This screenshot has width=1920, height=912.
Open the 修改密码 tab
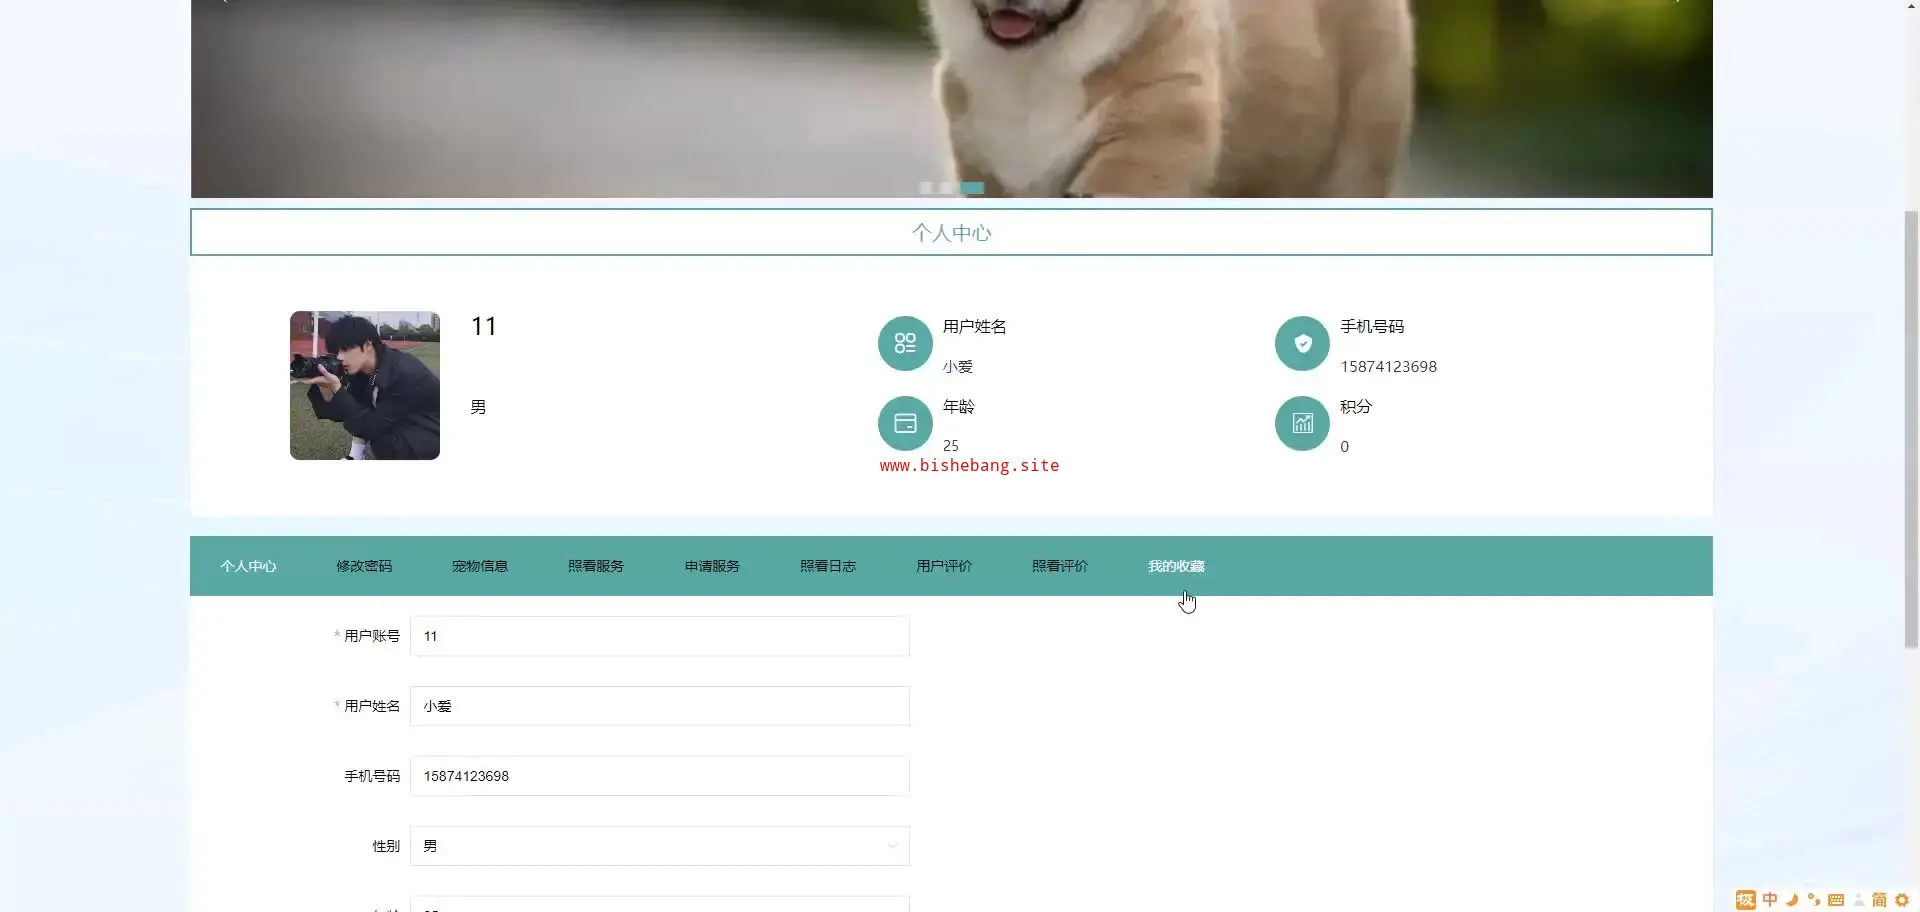tap(364, 566)
